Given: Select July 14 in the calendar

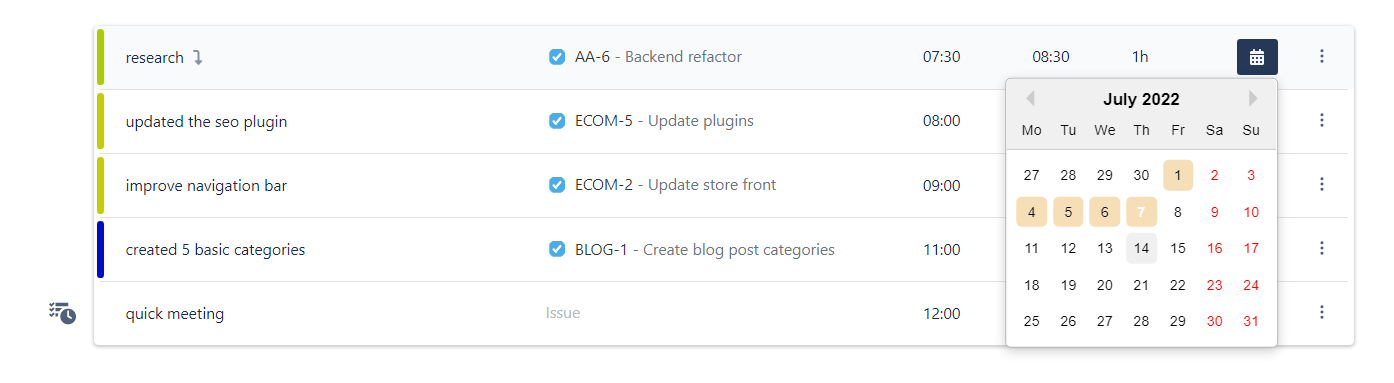Looking at the screenshot, I should pyautogui.click(x=1141, y=248).
